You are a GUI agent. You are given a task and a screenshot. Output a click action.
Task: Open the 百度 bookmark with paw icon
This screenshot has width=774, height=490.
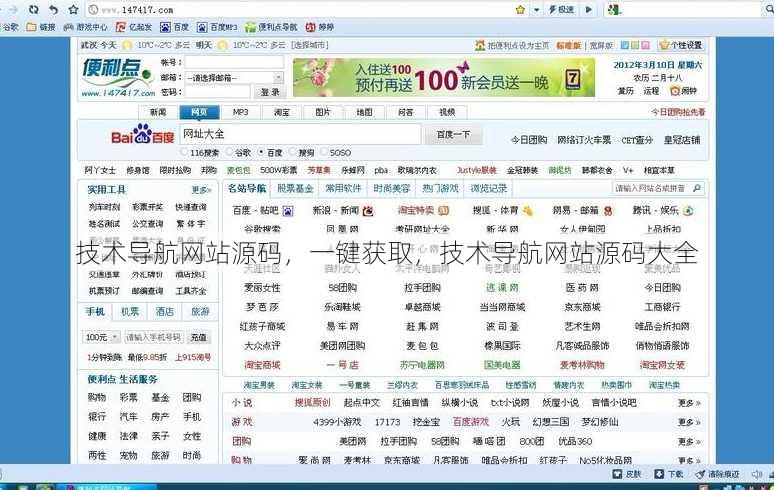pos(175,27)
